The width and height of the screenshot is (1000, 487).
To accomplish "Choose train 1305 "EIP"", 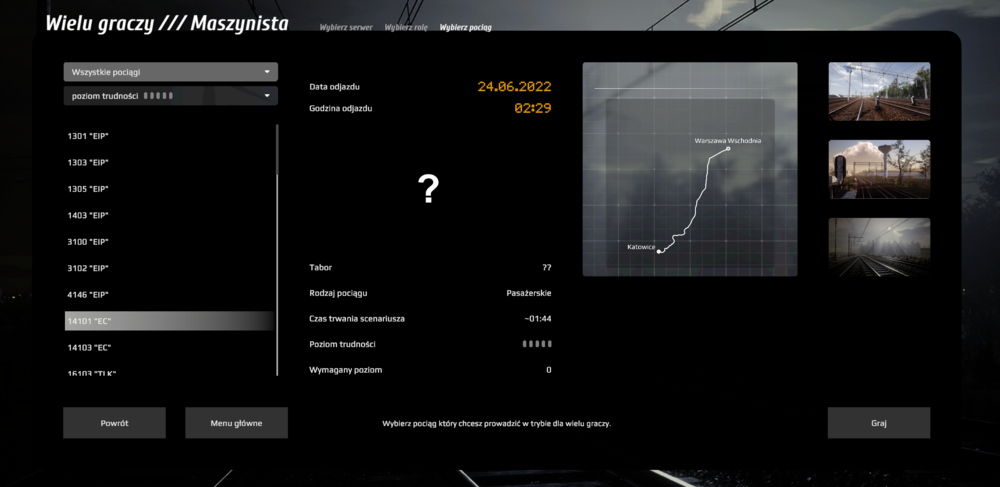I will (x=88, y=189).
